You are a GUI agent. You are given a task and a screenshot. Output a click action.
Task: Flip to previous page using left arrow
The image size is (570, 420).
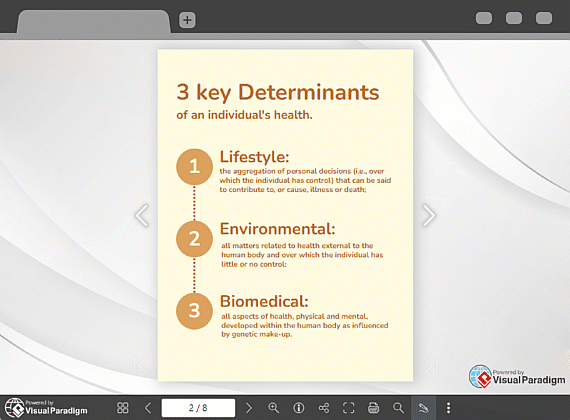tap(142, 216)
